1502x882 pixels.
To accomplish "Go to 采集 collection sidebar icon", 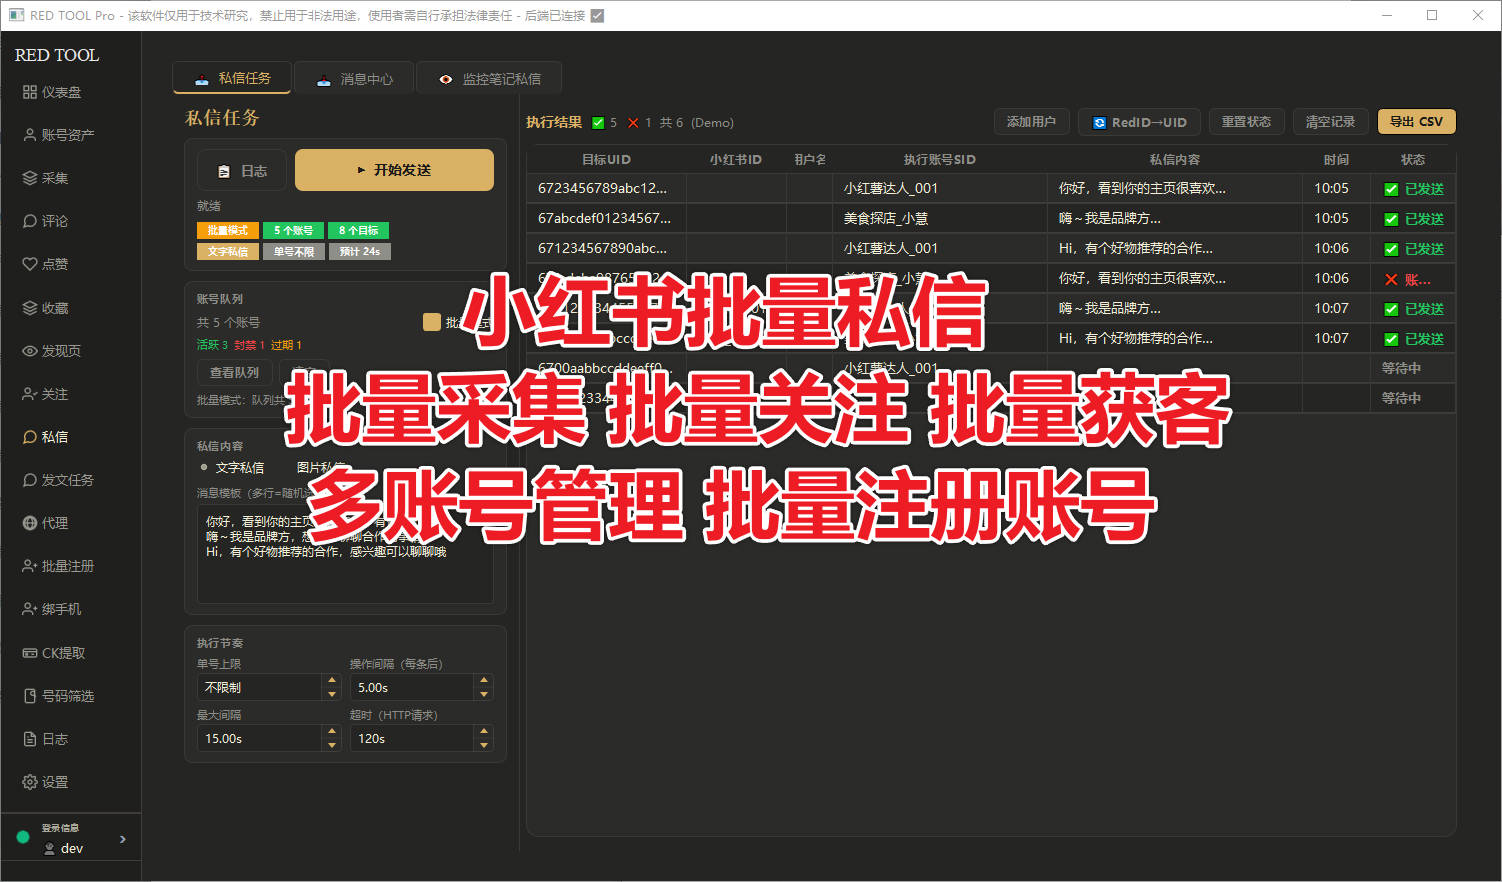I will click(30, 178).
